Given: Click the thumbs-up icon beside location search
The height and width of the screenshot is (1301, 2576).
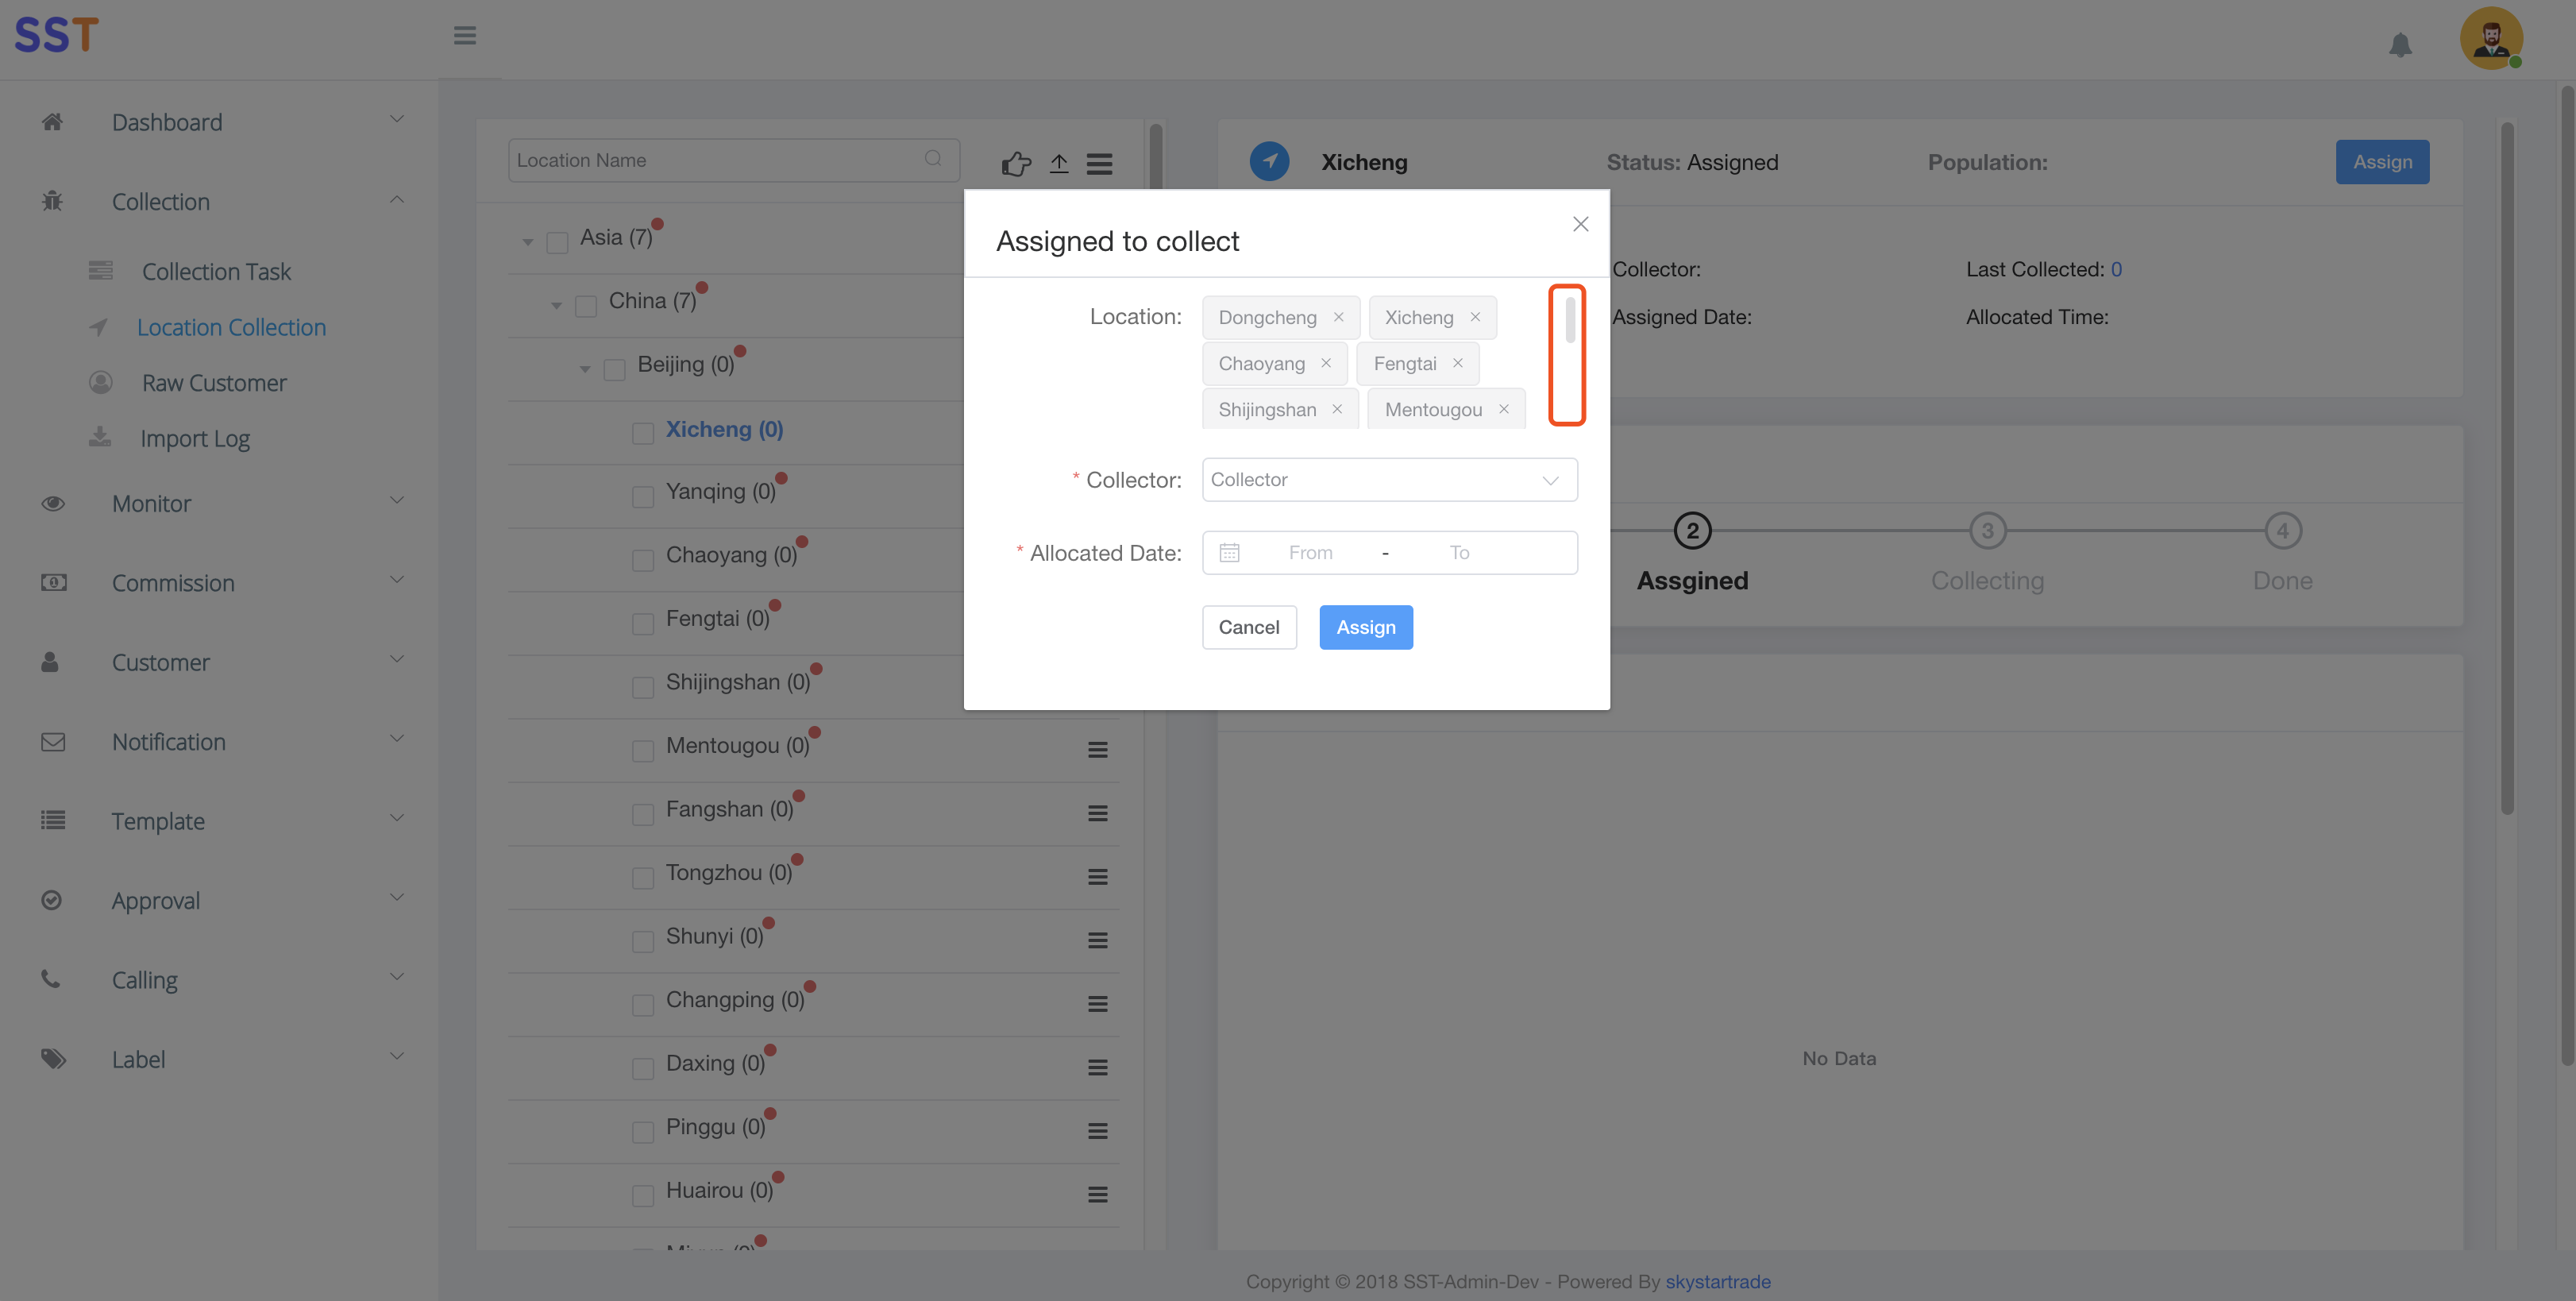Looking at the screenshot, I should (1015, 163).
